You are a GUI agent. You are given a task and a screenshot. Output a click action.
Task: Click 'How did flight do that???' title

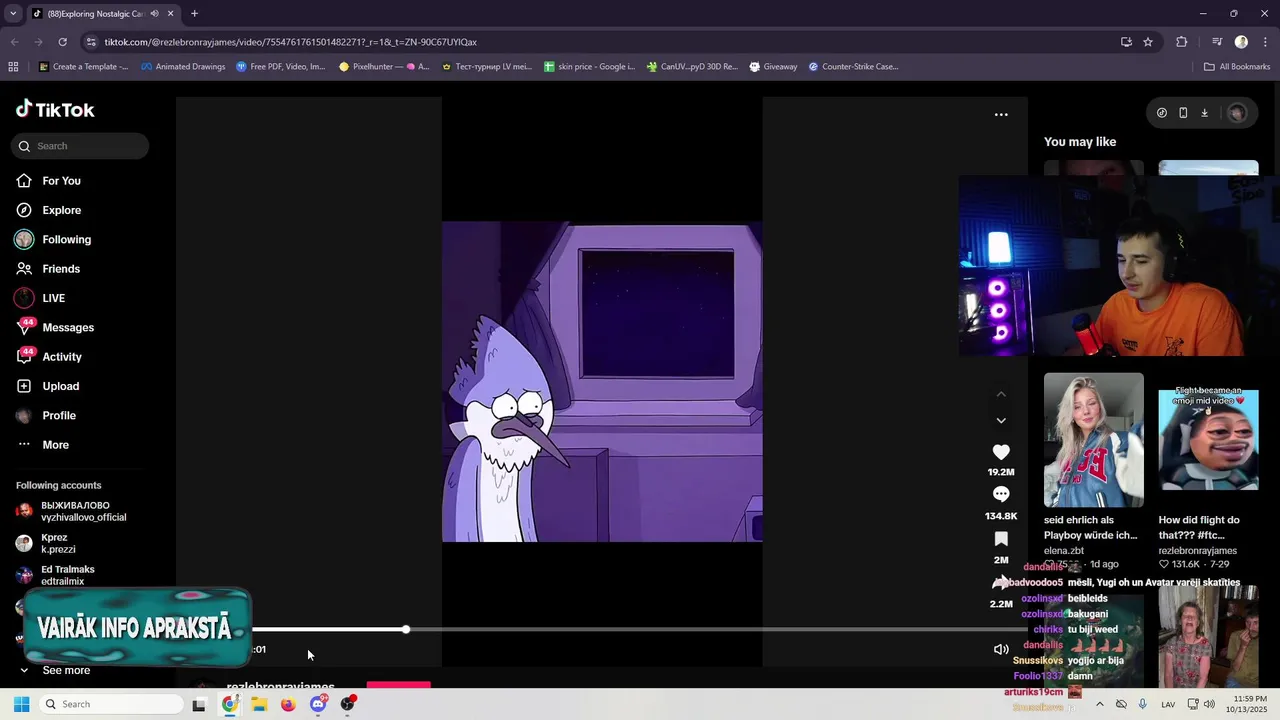tap(1199, 527)
